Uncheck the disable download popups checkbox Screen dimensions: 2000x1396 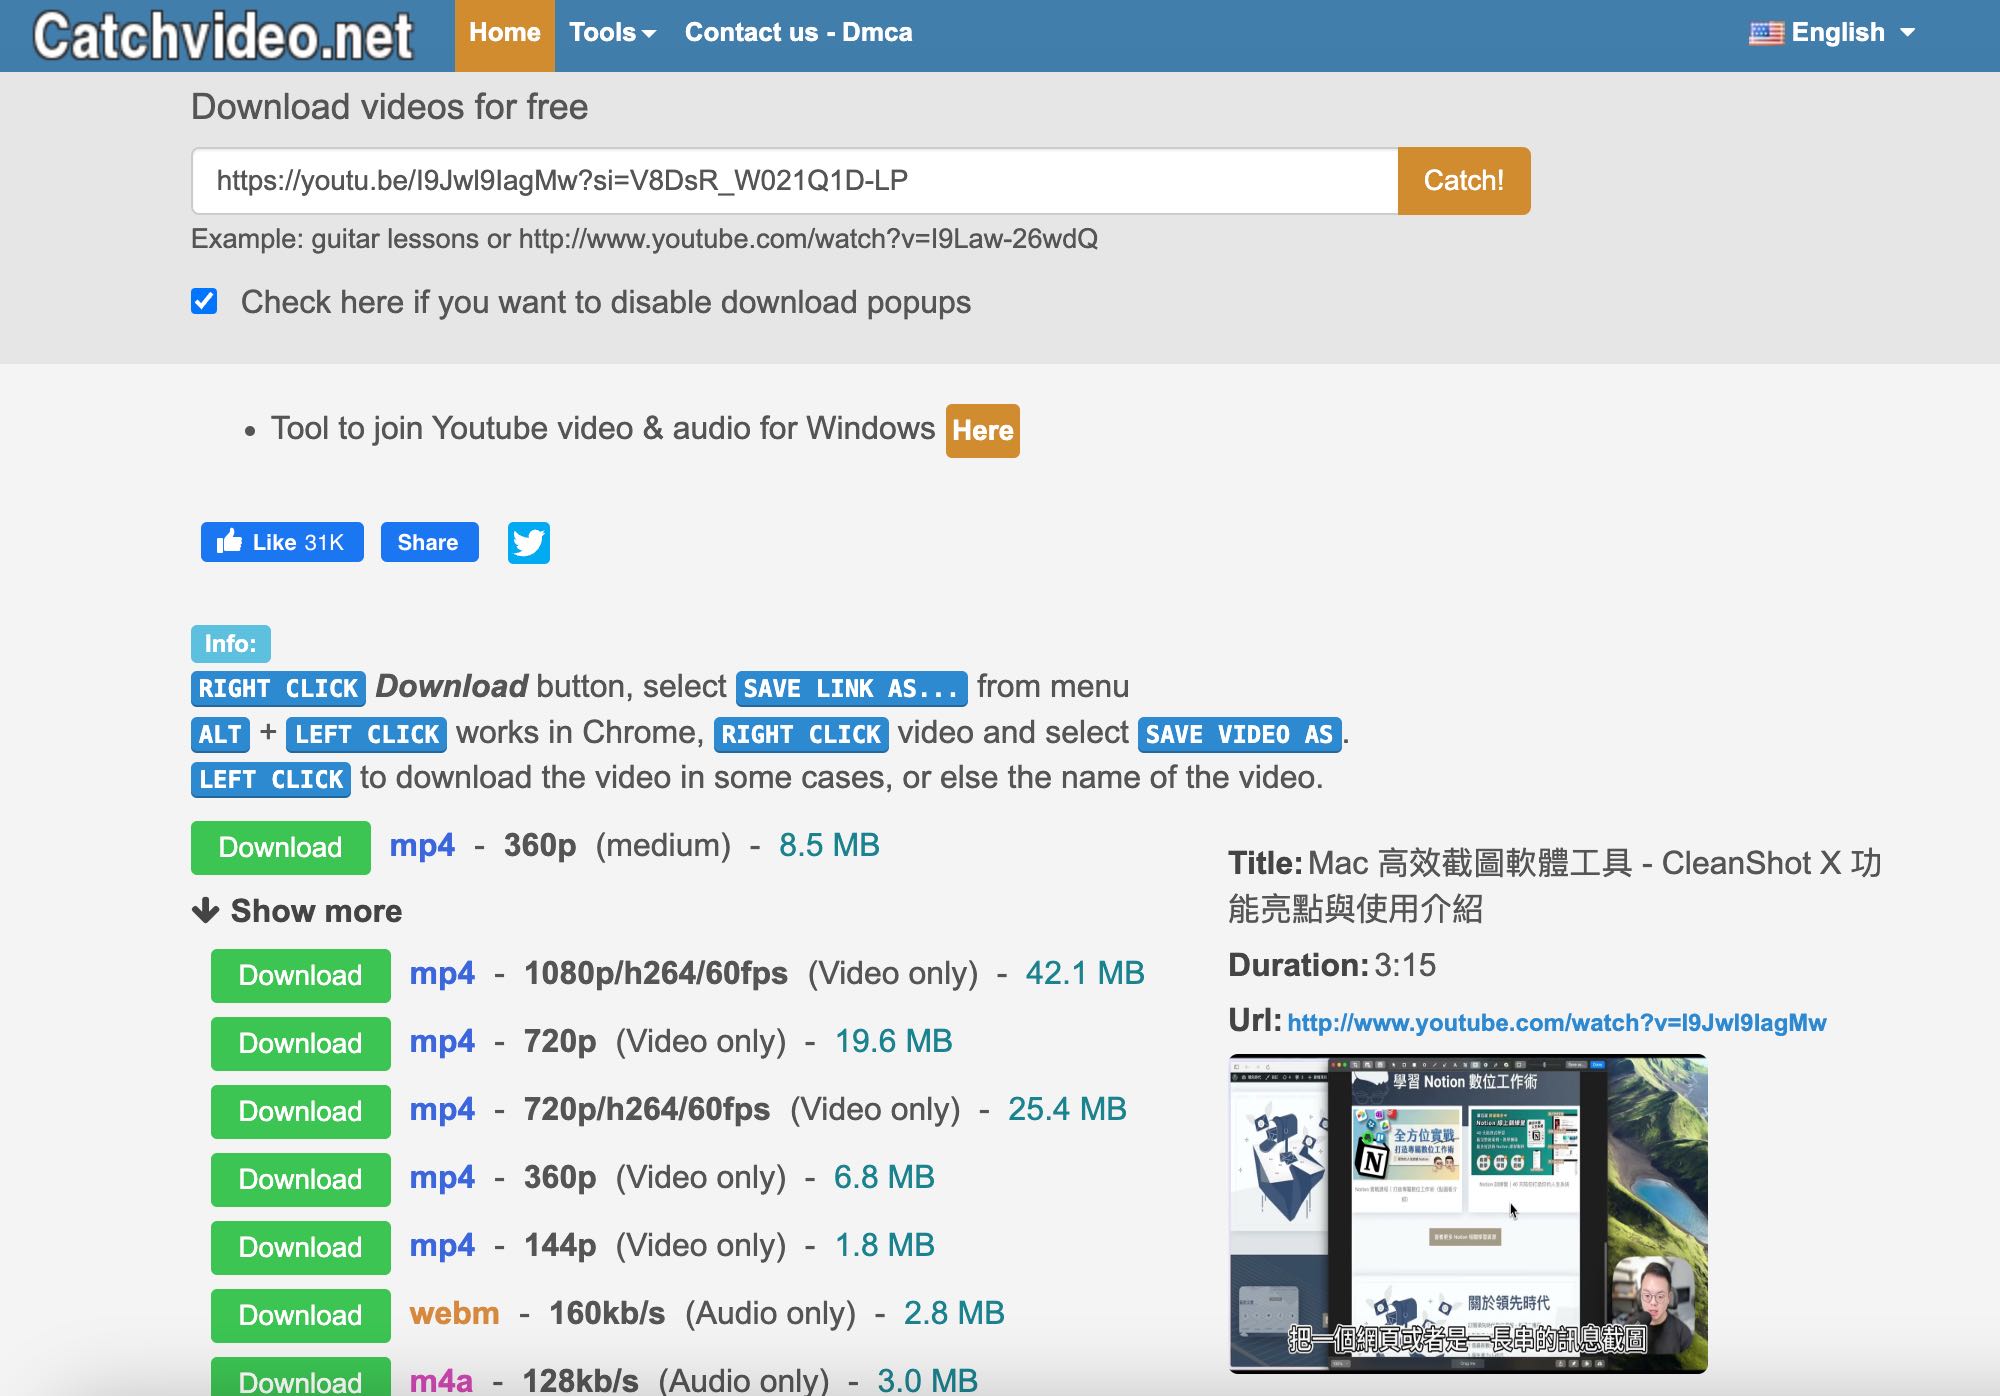204,301
